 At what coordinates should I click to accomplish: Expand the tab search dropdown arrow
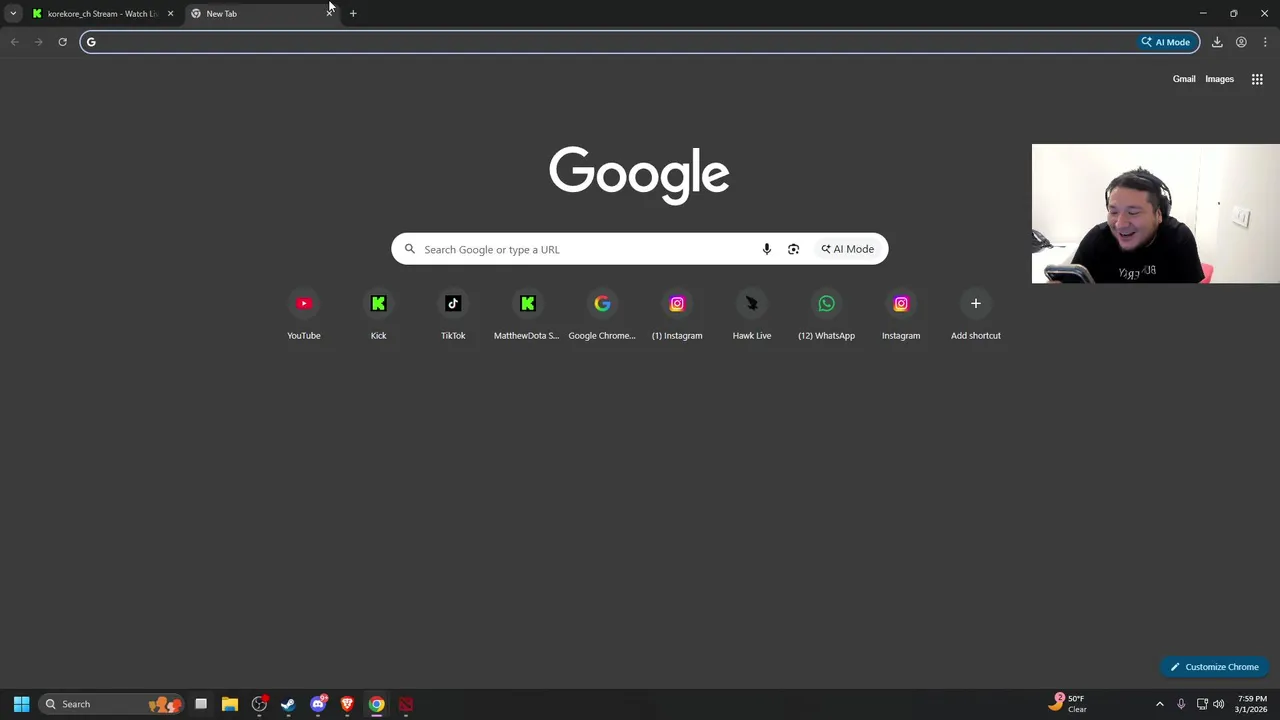pyautogui.click(x=13, y=14)
